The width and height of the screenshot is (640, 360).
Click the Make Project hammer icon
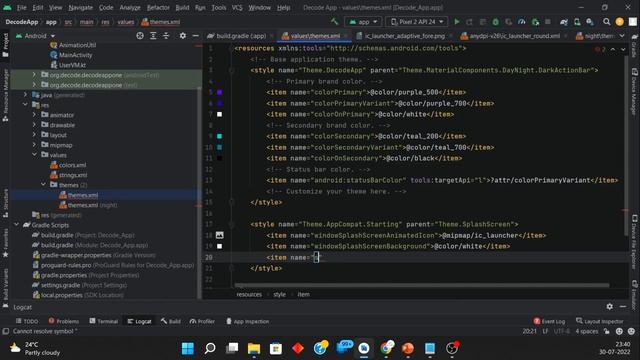[x=335, y=22]
